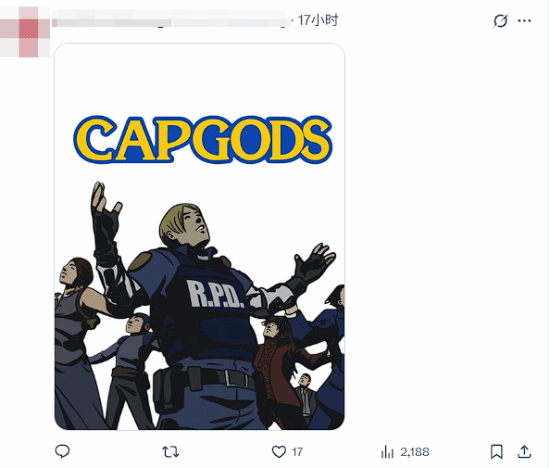Viewport: 550px width, 468px height.
Task: Open the share upload arrow icon
Action: (524, 452)
